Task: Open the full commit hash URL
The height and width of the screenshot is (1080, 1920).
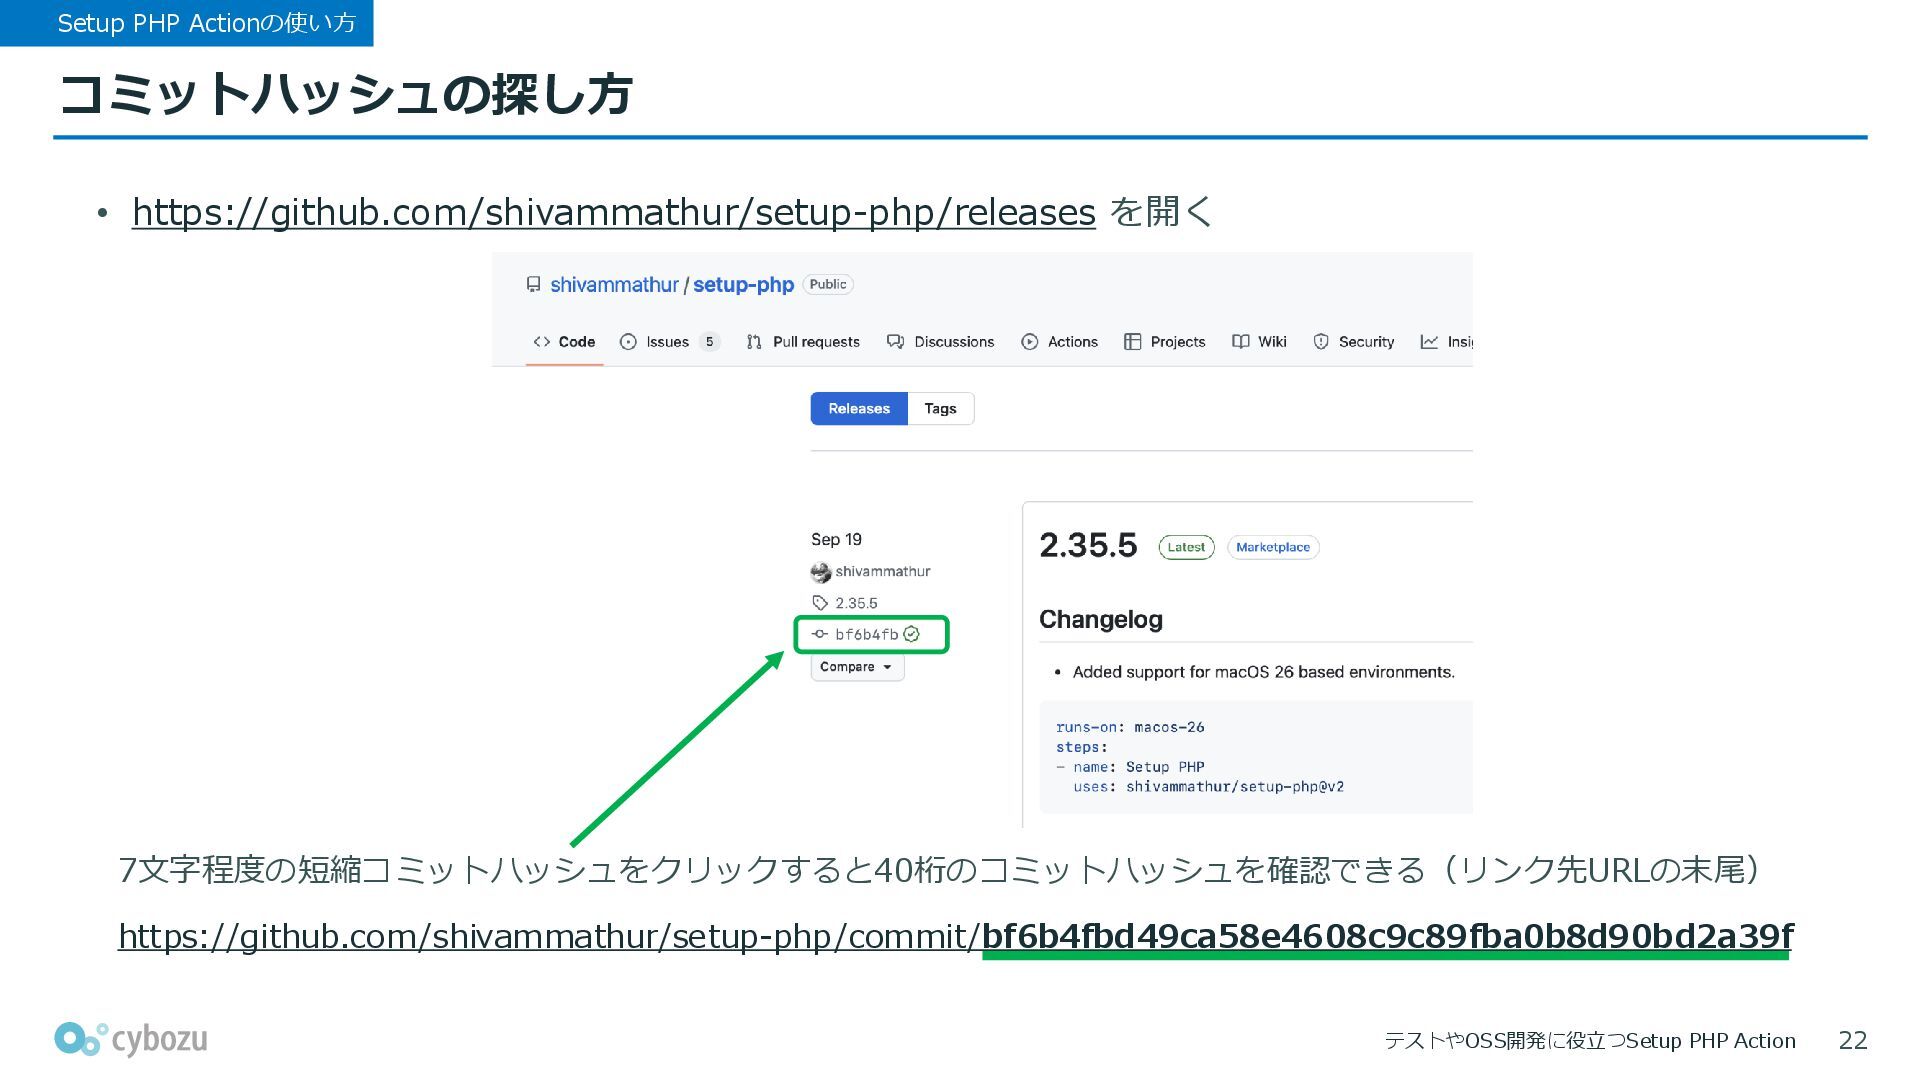Action: point(955,936)
